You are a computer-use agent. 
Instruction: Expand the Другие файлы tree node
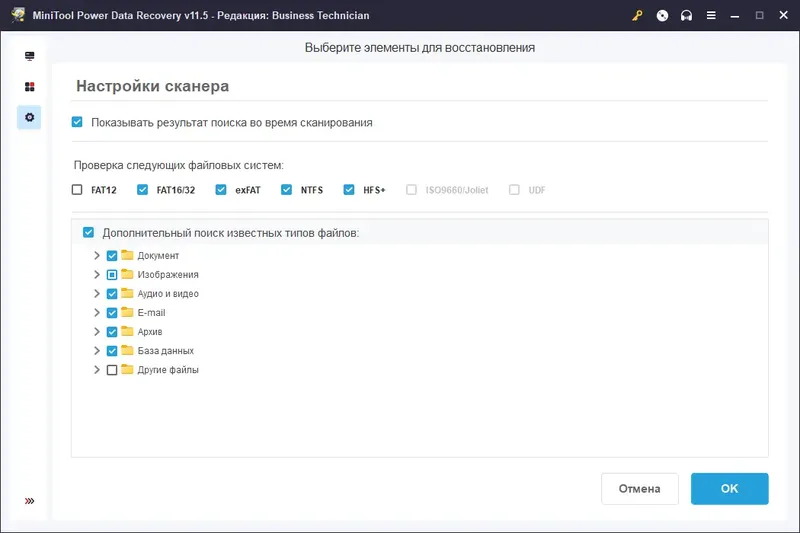96,370
